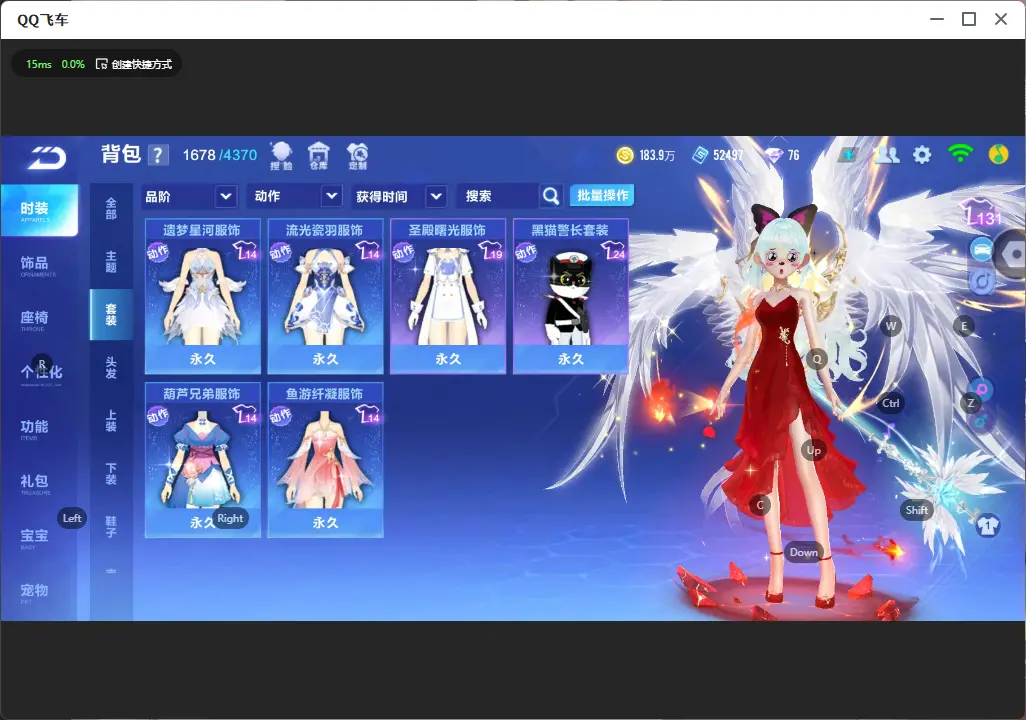Click the male gender symbol icon
Viewport: 1026px width, 720px height.
(980, 422)
